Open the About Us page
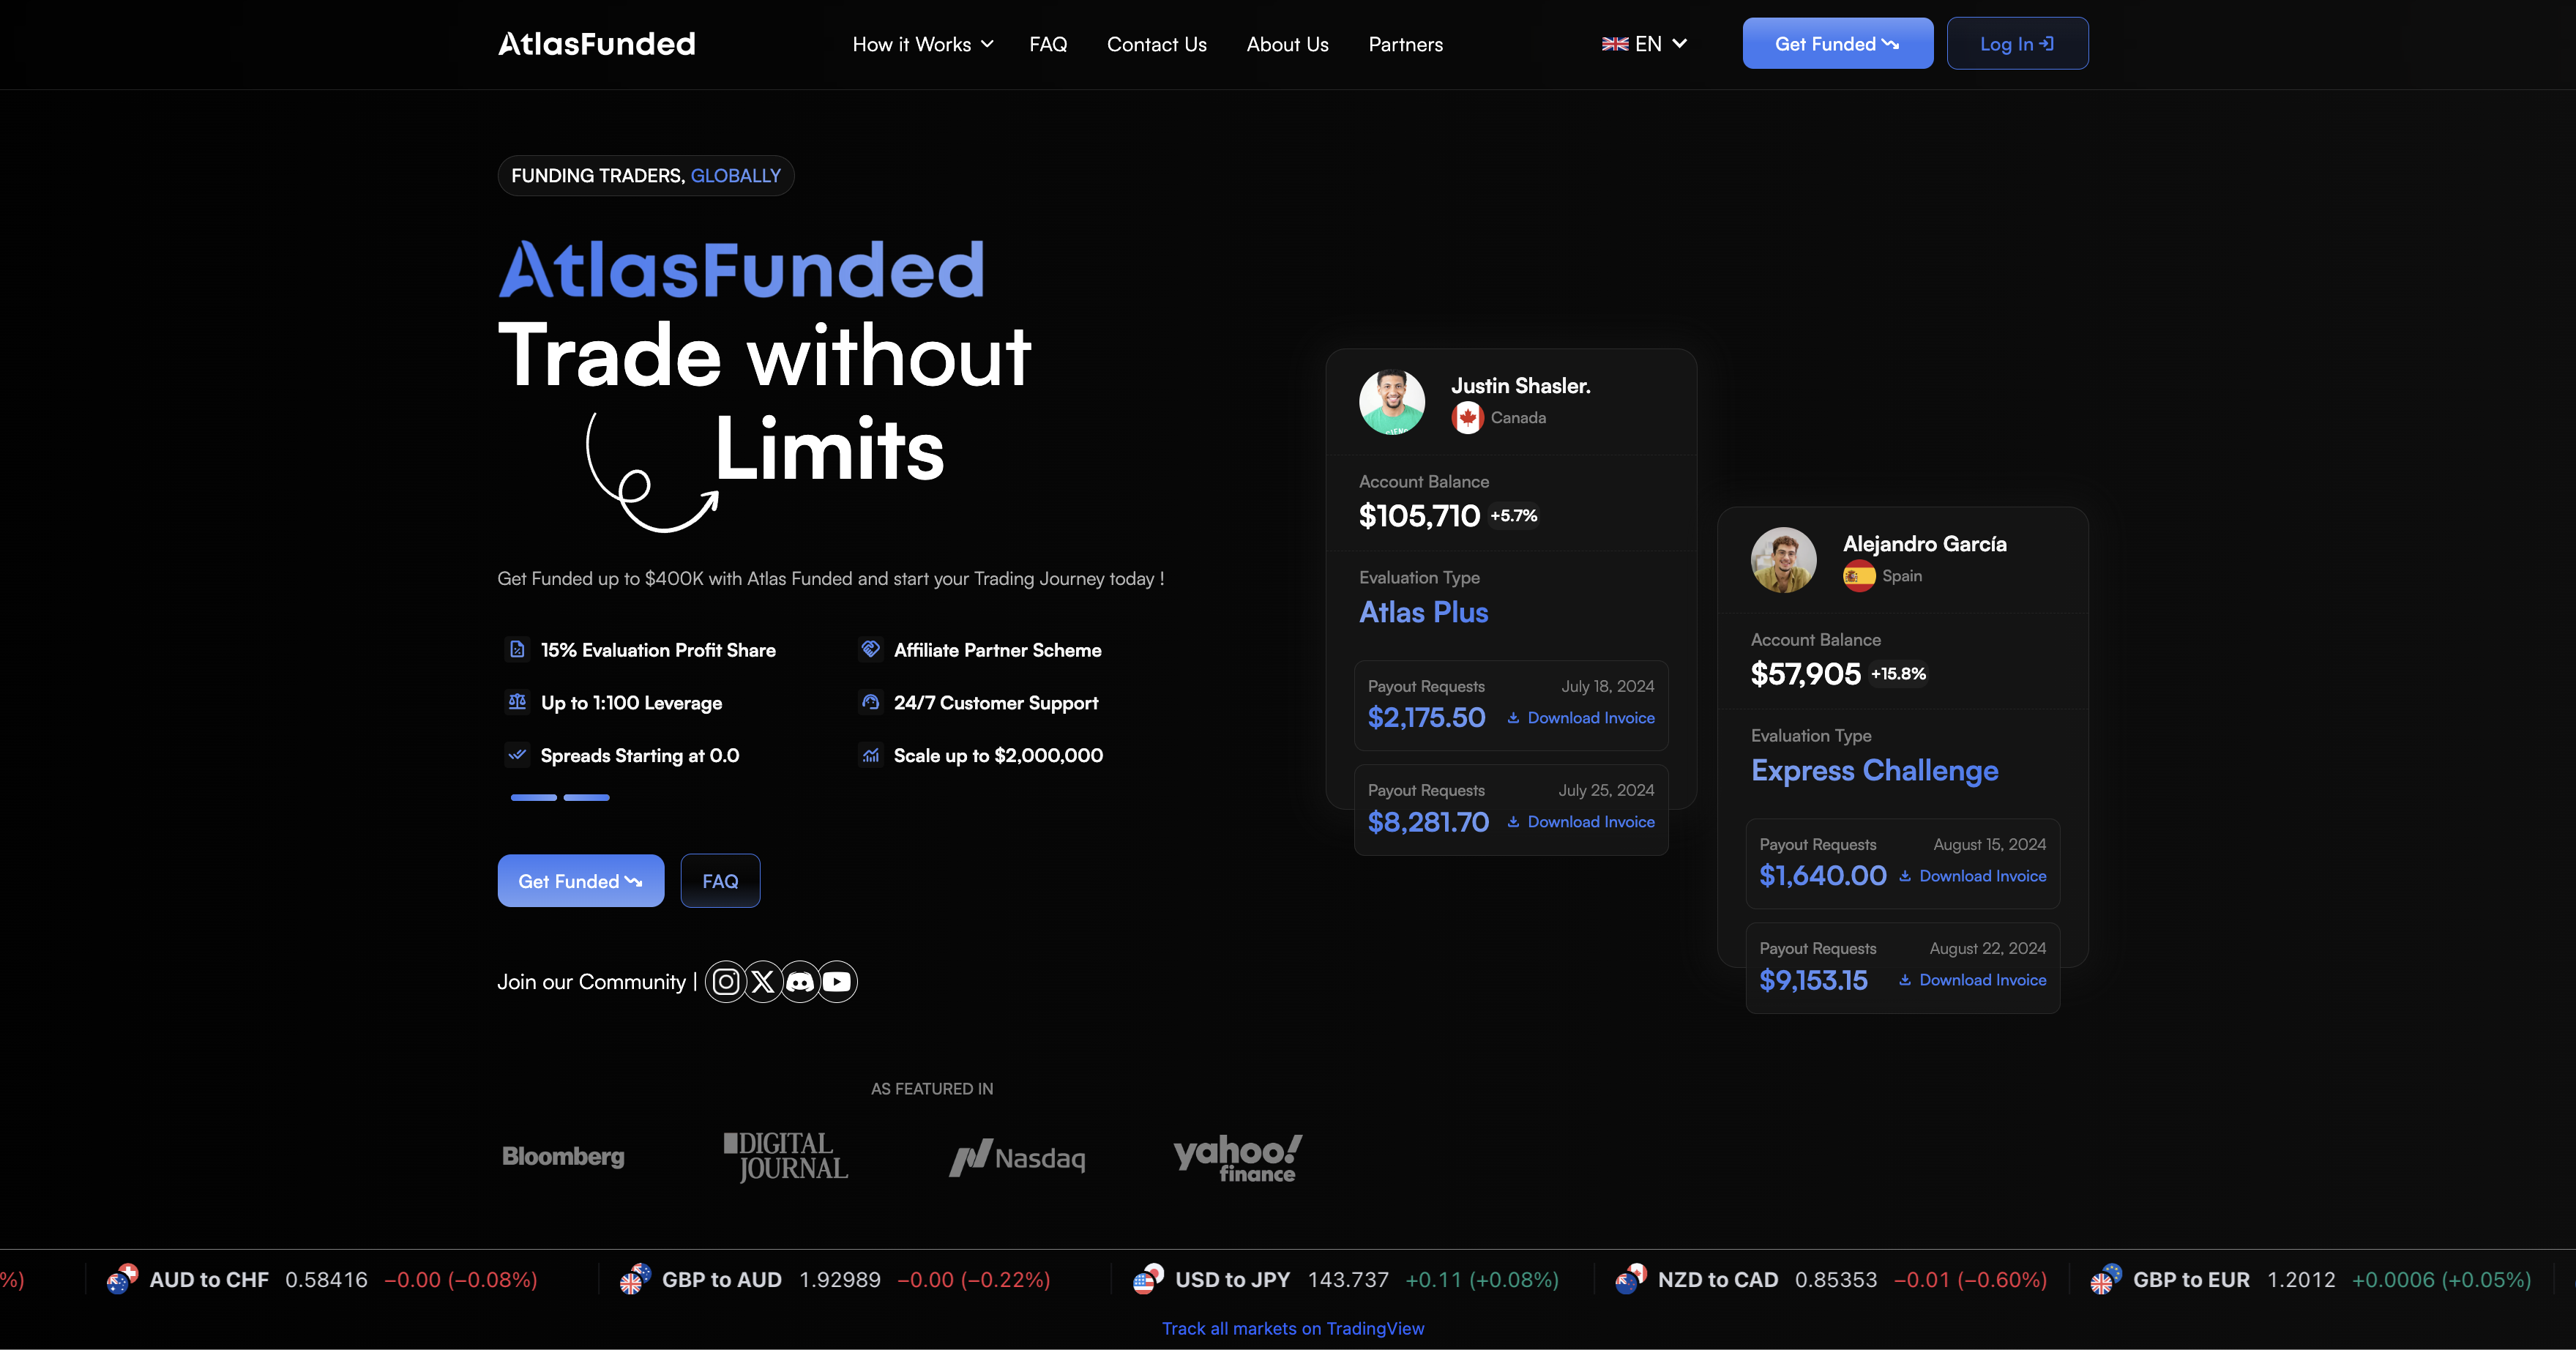This screenshot has width=2576, height=1350. (1287, 44)
